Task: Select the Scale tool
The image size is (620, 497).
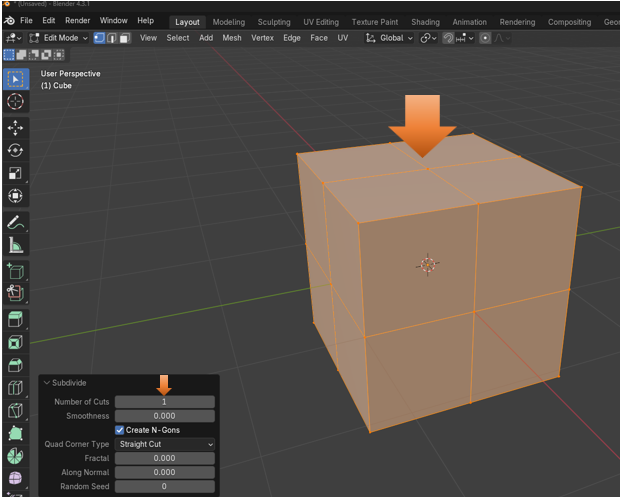Action: 15,173
